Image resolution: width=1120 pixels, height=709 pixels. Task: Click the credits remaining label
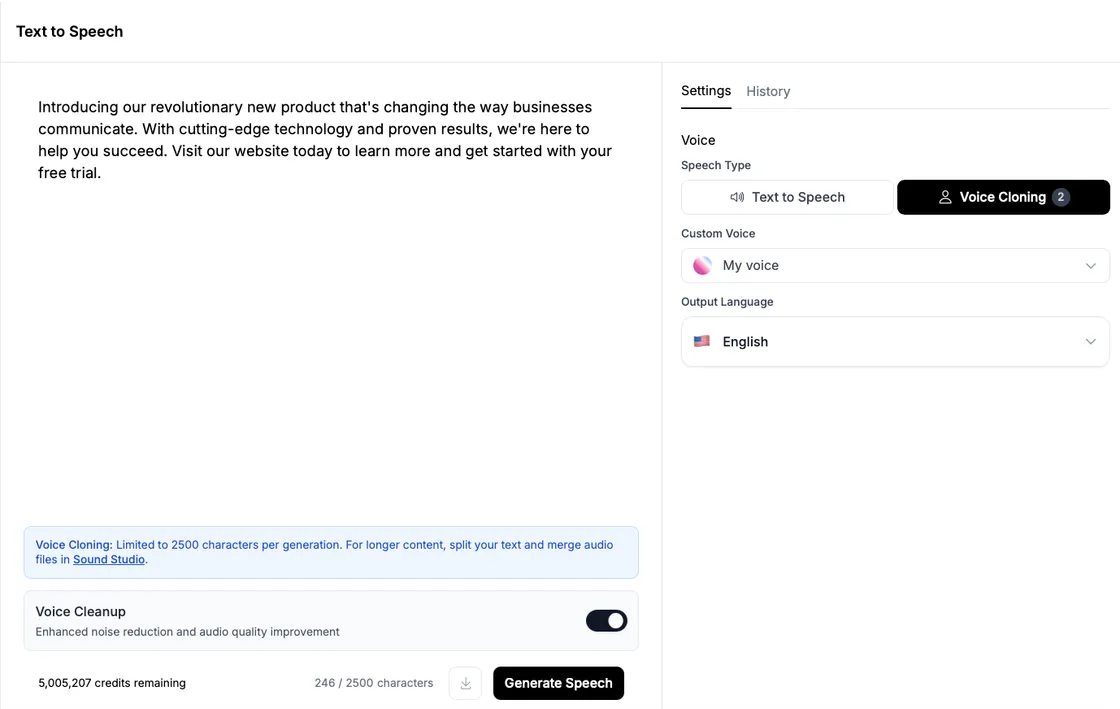(x=112, y=683)
